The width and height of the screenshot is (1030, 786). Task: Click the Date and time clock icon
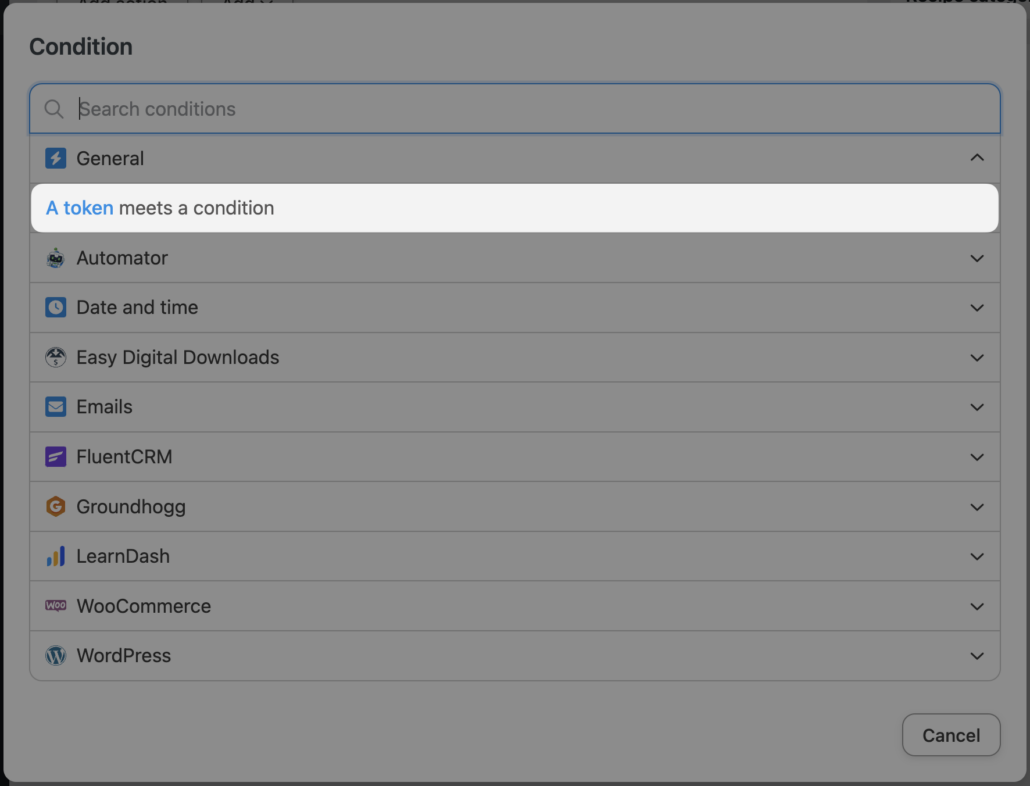click(x=56, y=308)
